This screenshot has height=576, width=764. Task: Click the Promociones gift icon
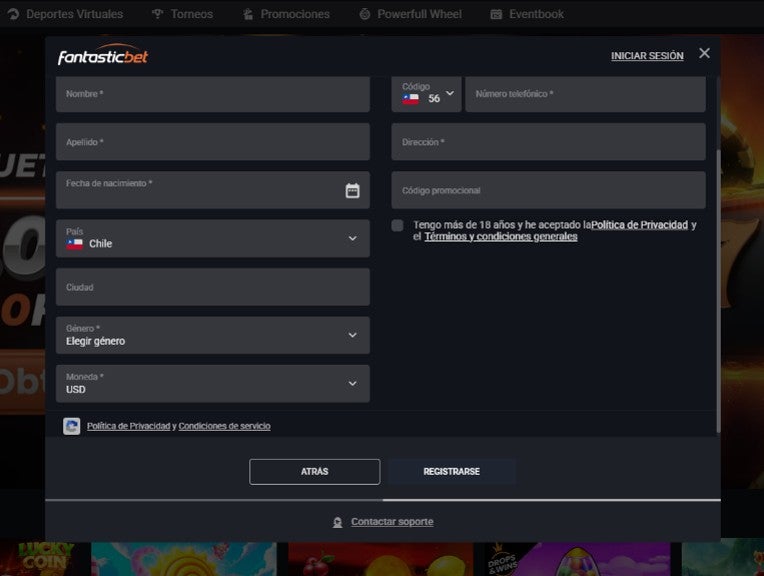coord(248,14)
